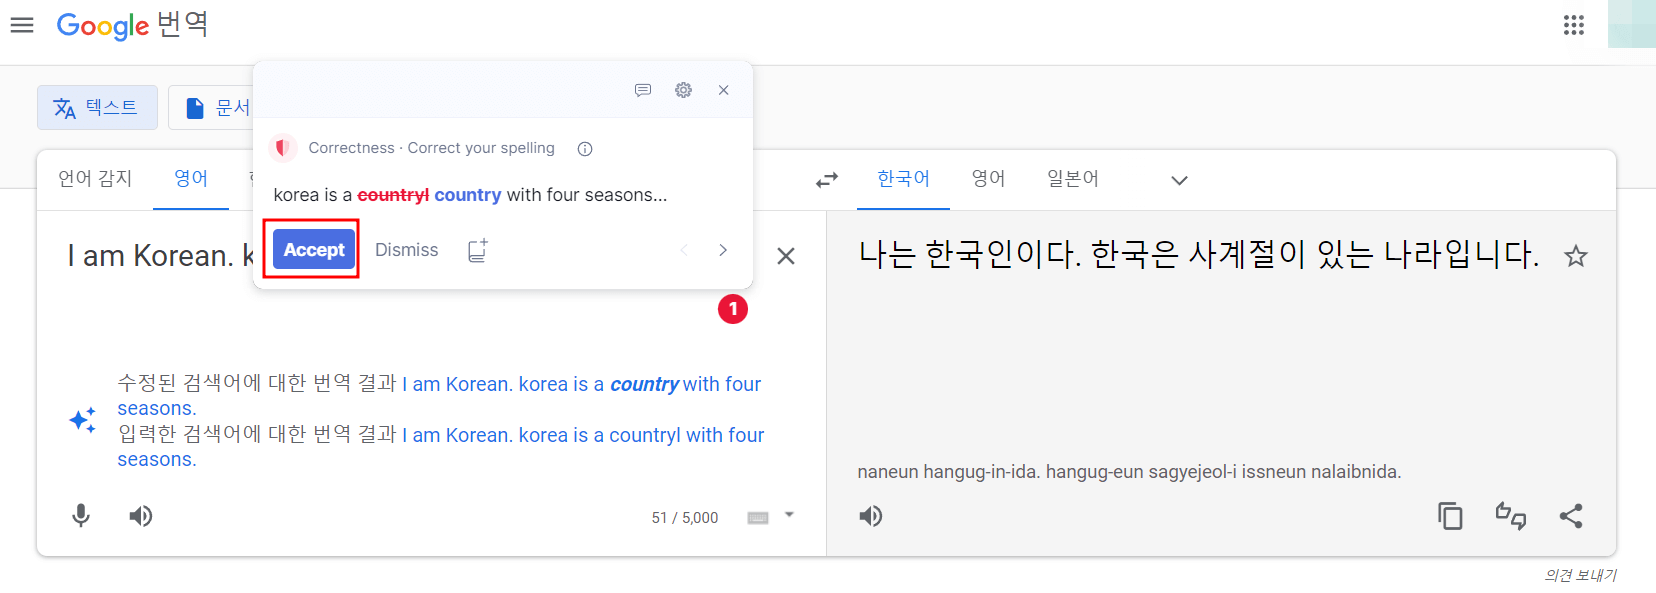Screen dimensions: 1656x593
Task: Close the Grammarly suggestion card
Action: pos(723,90)
